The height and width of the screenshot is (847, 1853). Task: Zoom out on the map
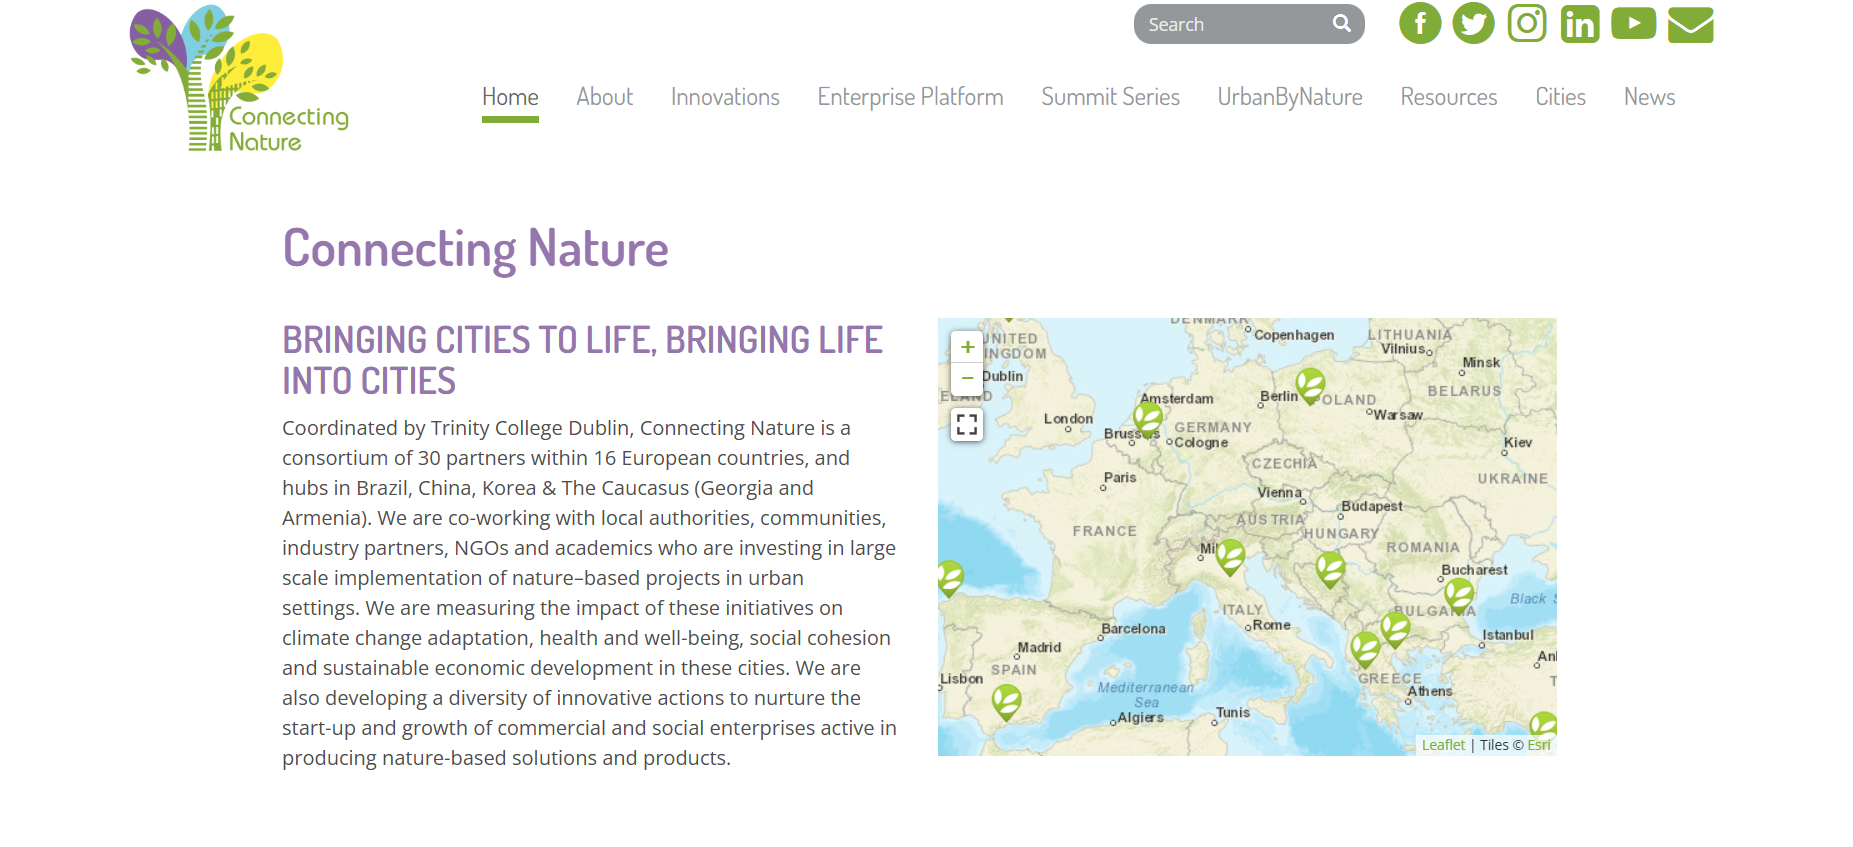pyautogui.click(x=967, y=378)
